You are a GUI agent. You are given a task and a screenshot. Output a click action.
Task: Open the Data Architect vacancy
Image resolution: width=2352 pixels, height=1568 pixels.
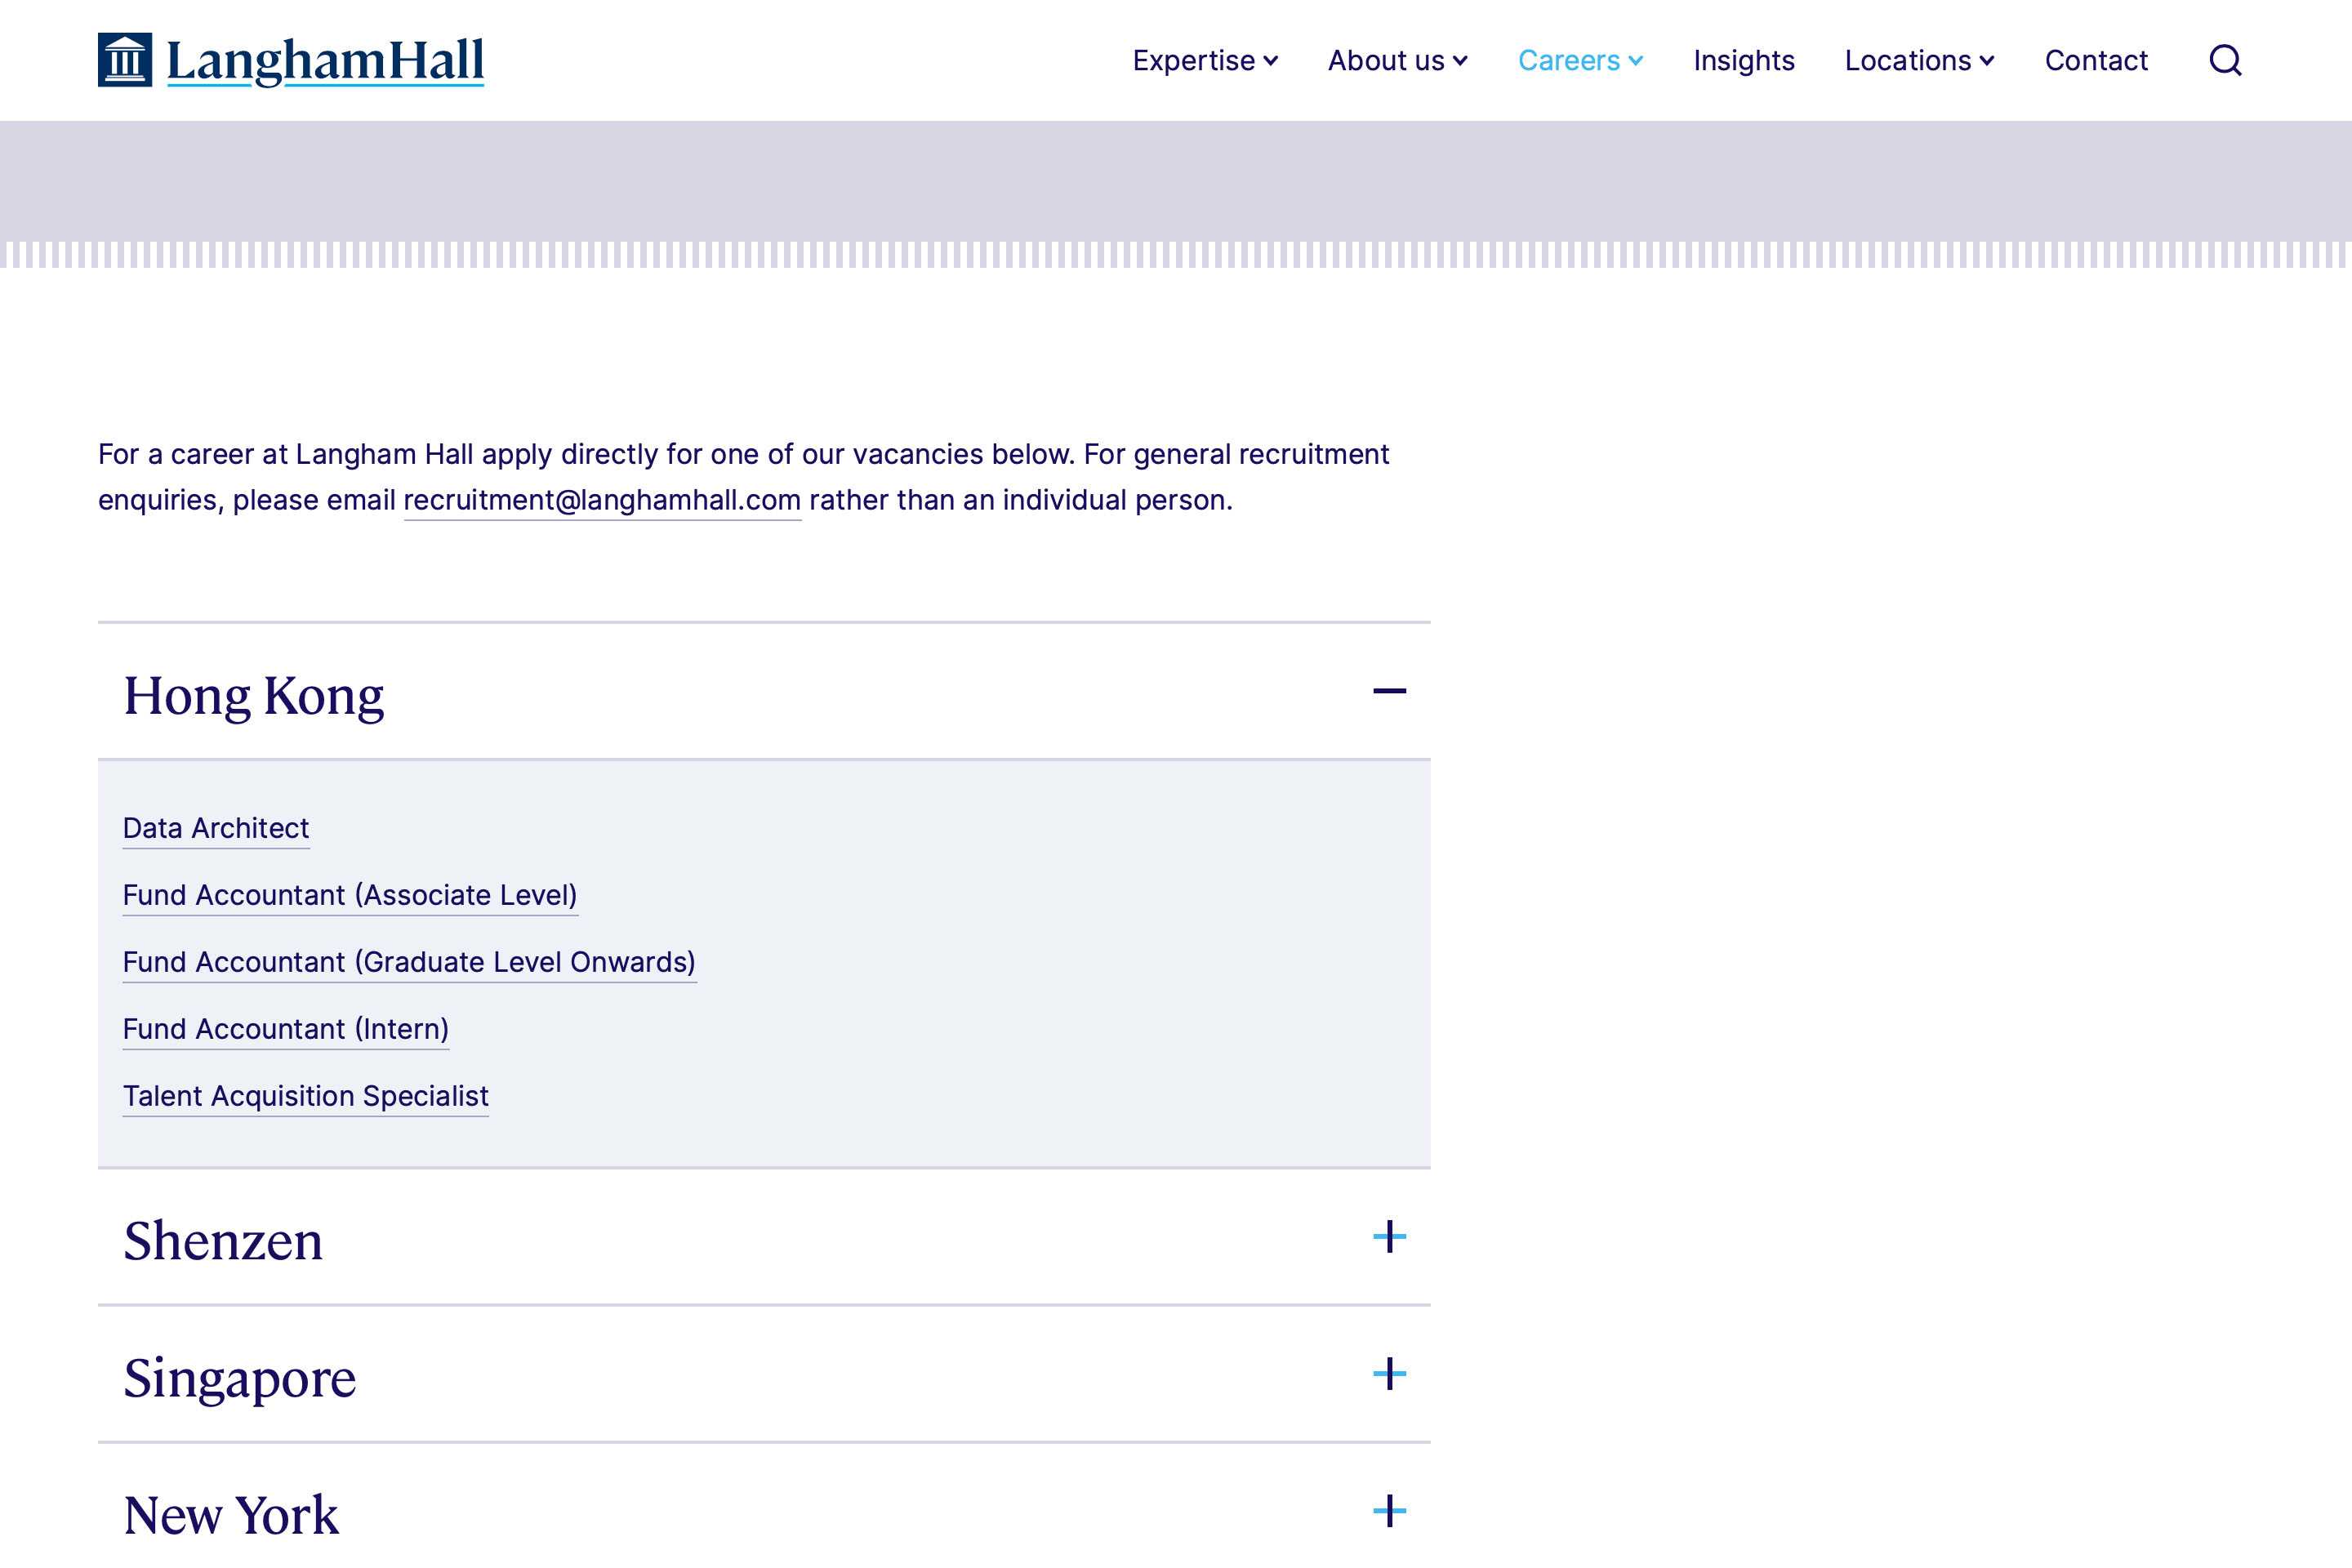coord(216,828)
